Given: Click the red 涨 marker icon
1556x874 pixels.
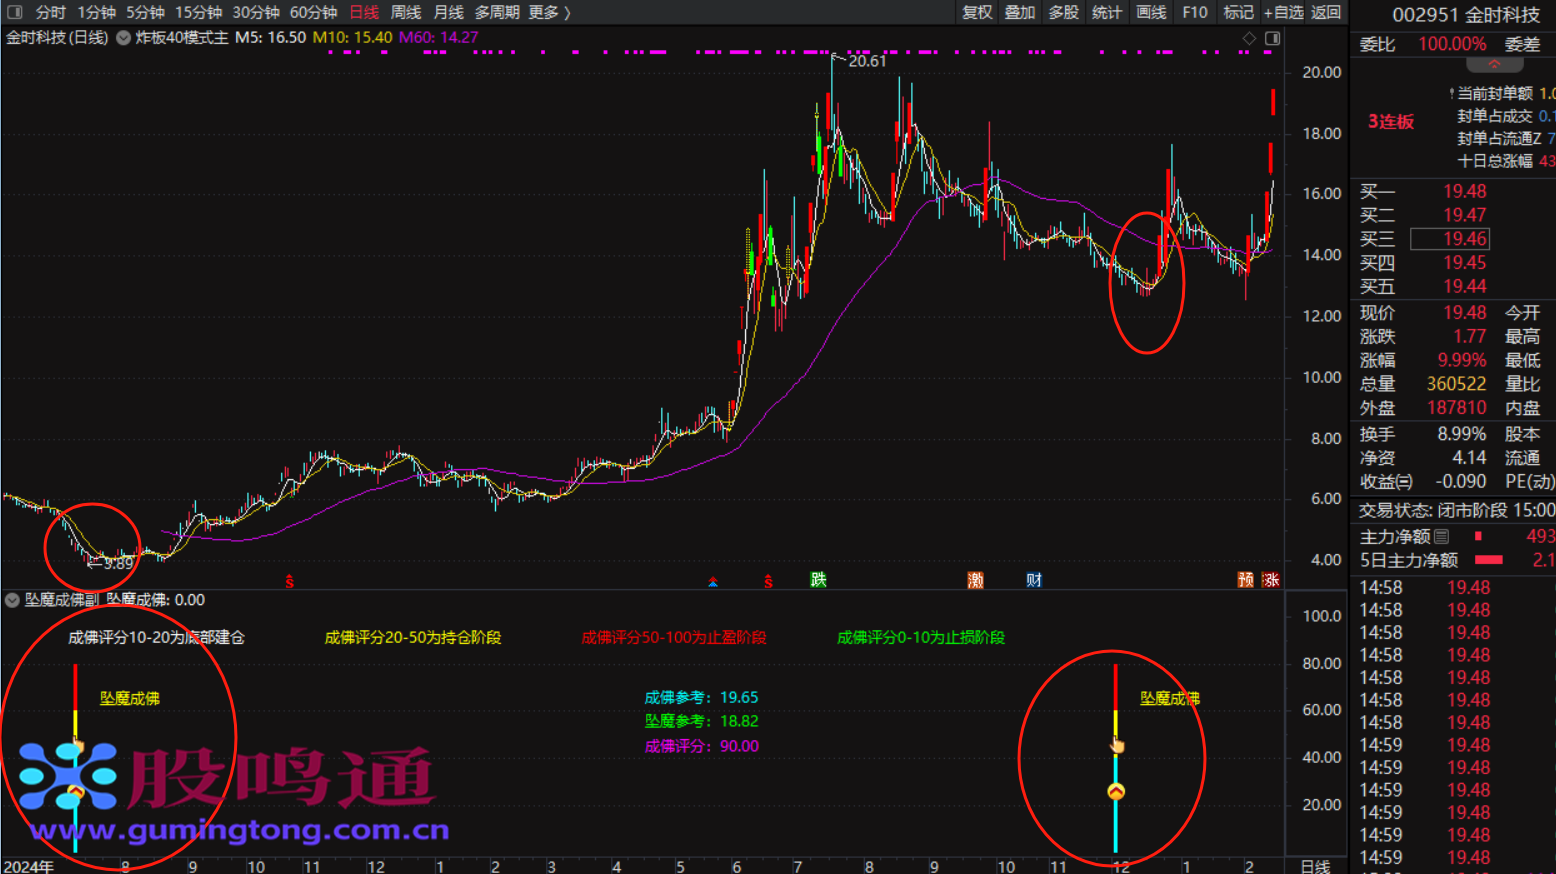Looking at the screenshot, I should pyautogui.click(x=1270, y=580).
